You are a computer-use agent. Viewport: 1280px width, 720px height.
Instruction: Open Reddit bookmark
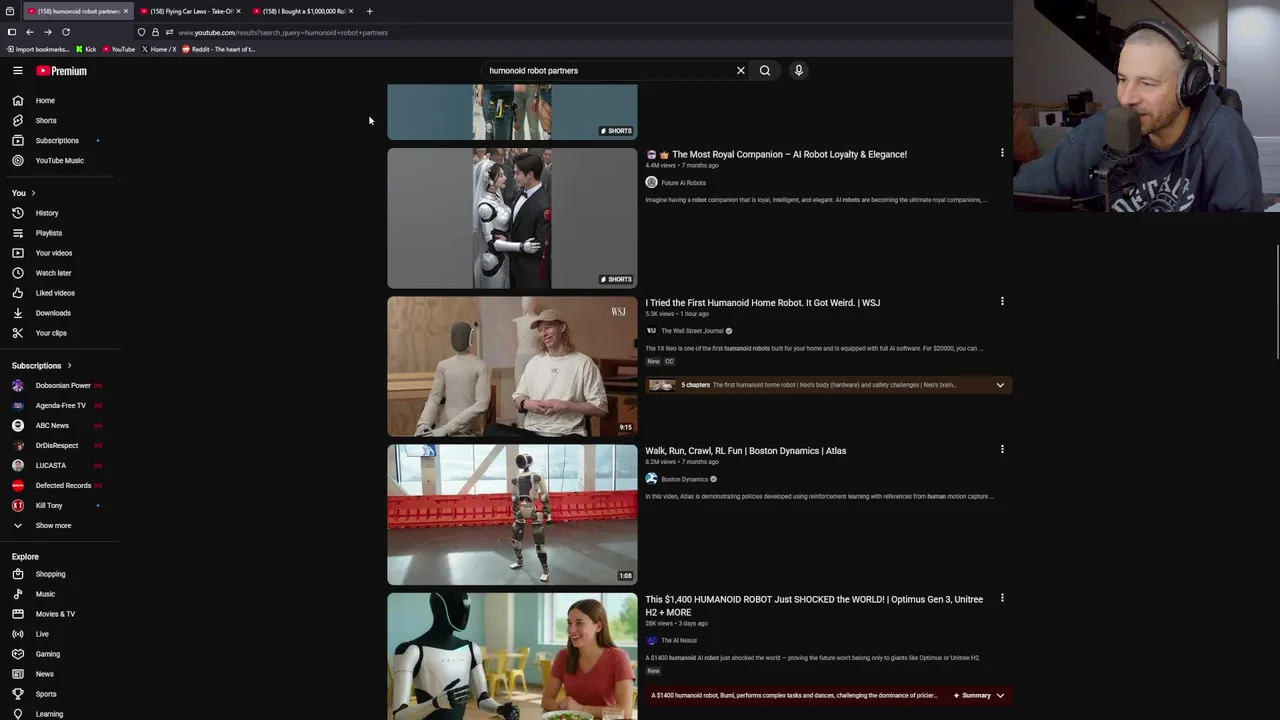coord(218,49)
